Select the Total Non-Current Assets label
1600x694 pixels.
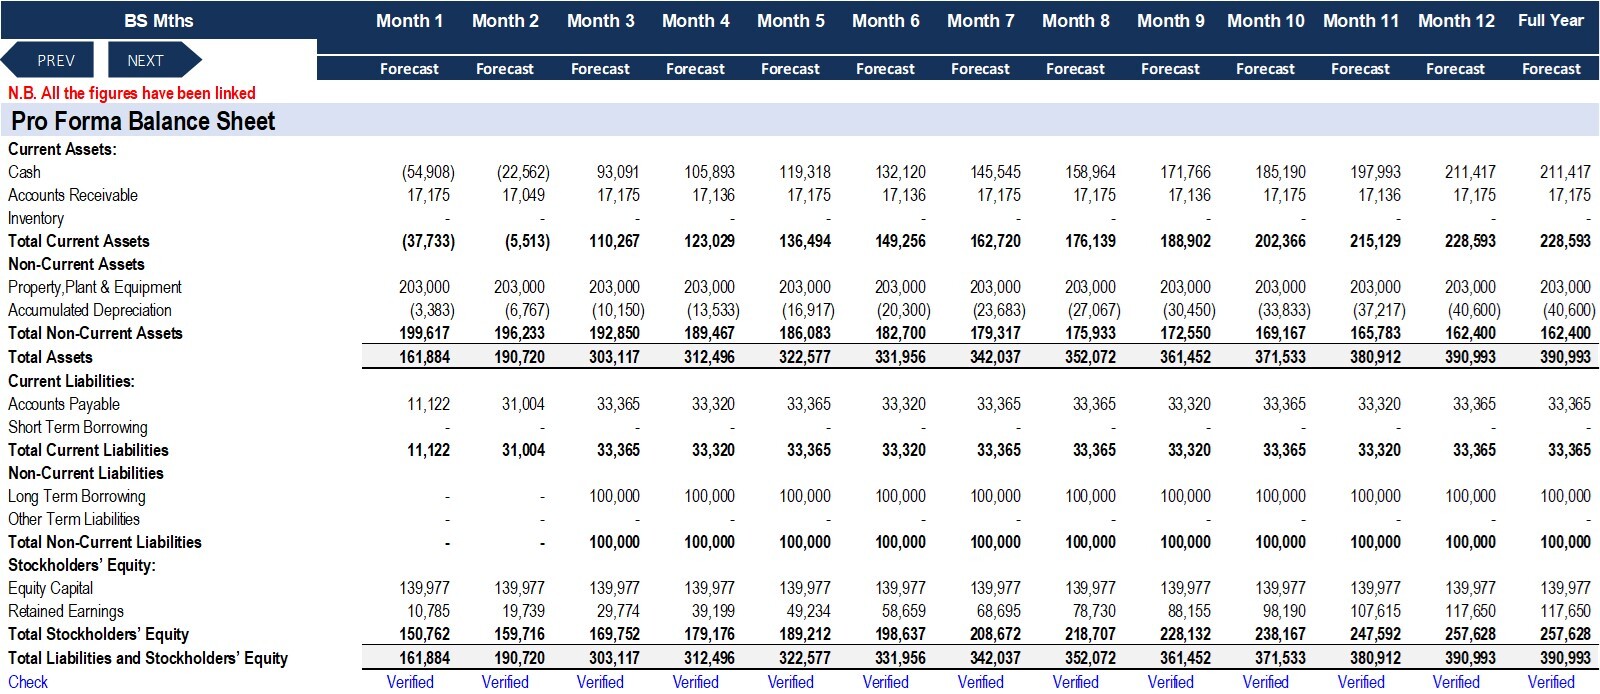95,333
